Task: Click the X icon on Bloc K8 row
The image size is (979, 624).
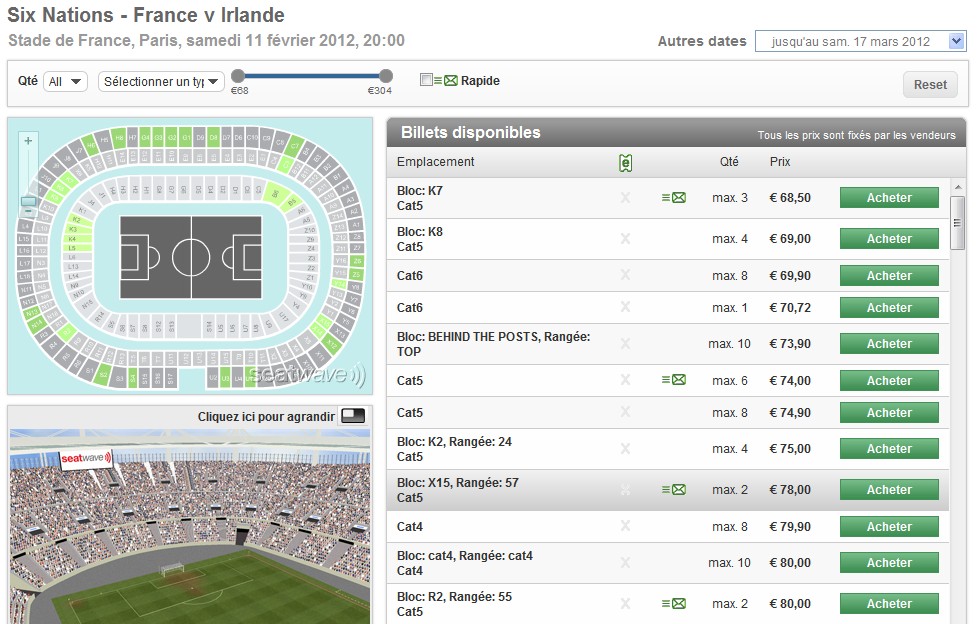Action: [x=625, y=239]
